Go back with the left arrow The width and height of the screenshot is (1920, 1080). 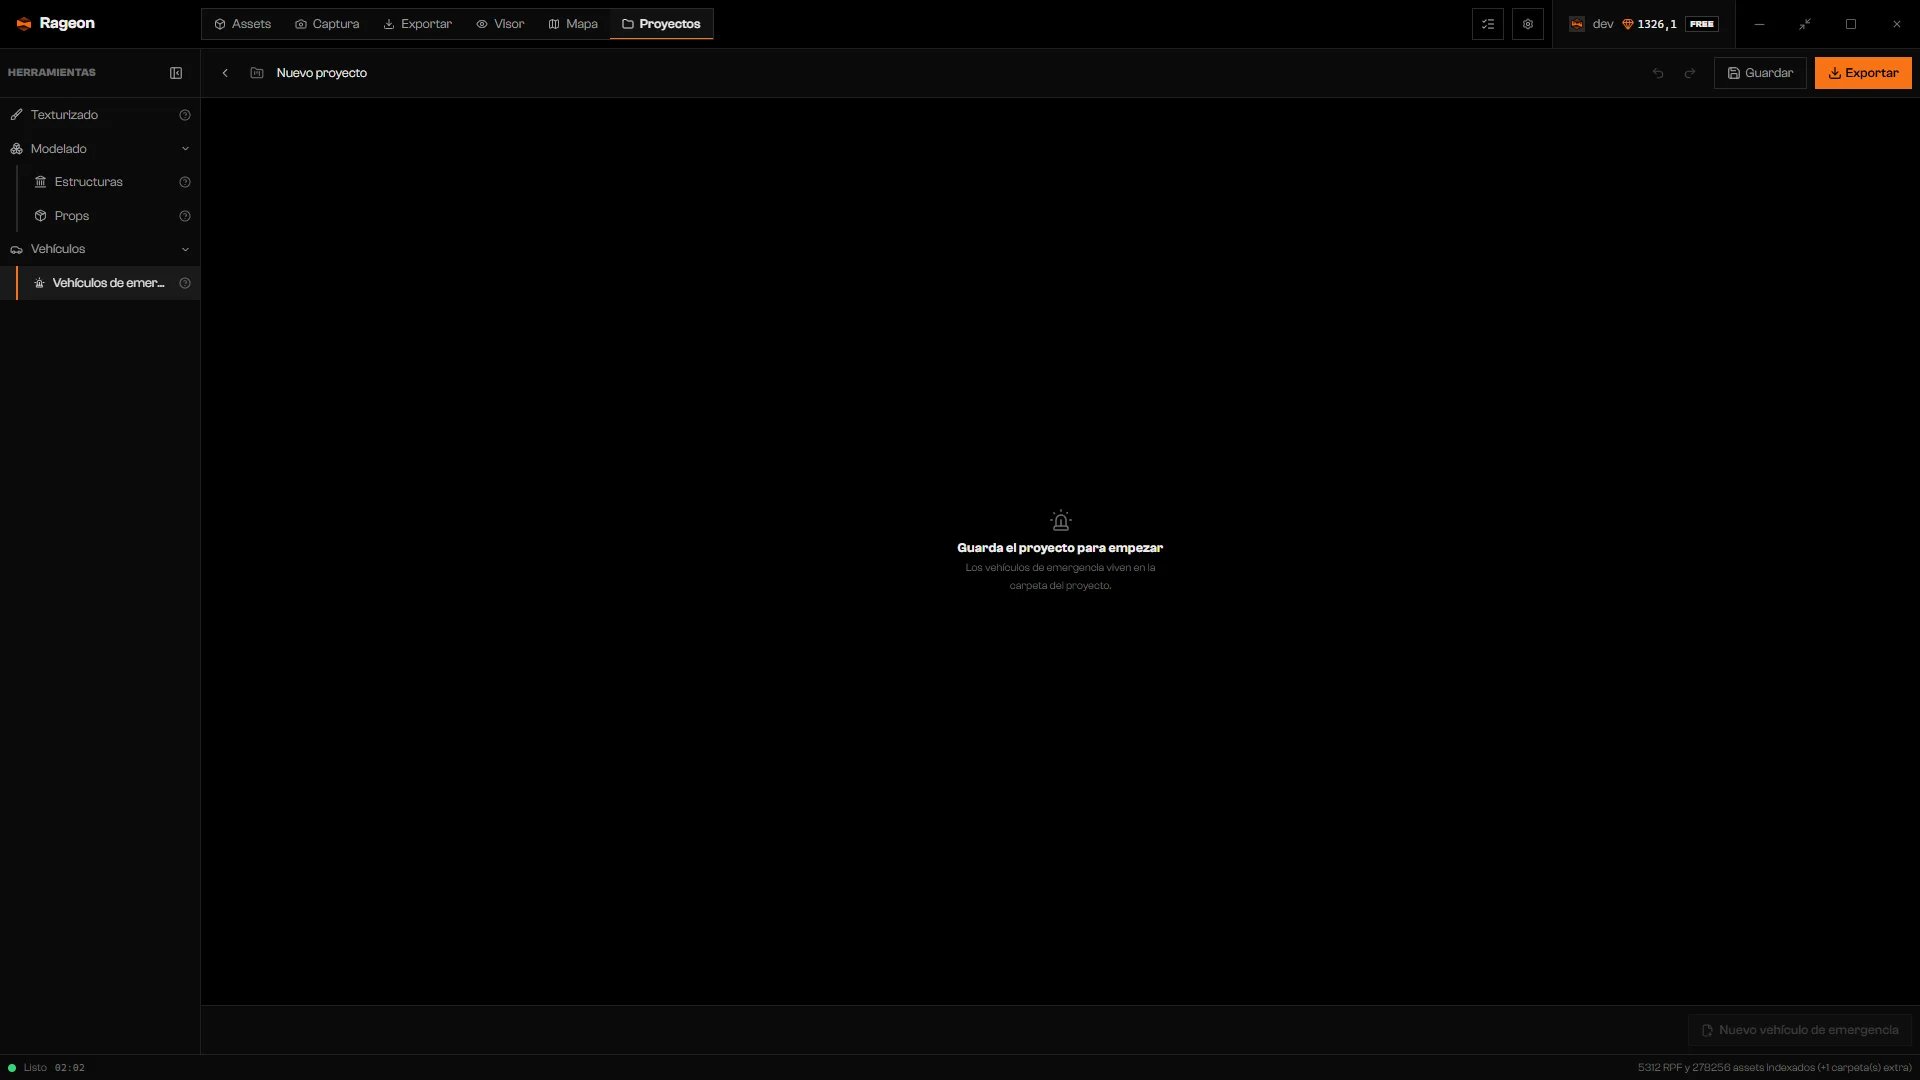[x=225, y=73]
